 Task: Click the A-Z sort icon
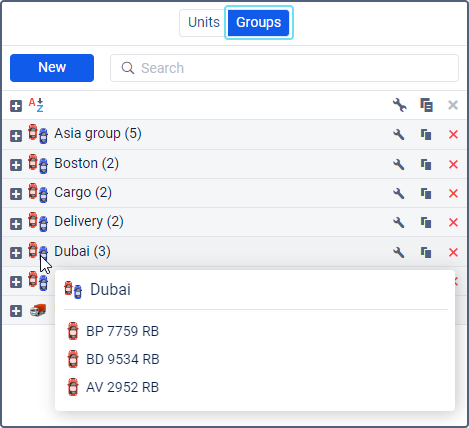click(x=36, y=105)
